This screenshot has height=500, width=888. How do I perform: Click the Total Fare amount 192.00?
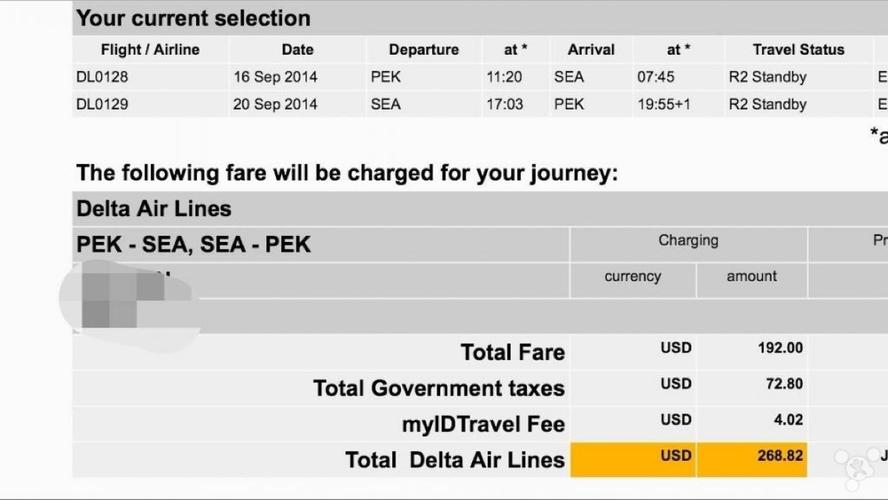tap(780, 348)
